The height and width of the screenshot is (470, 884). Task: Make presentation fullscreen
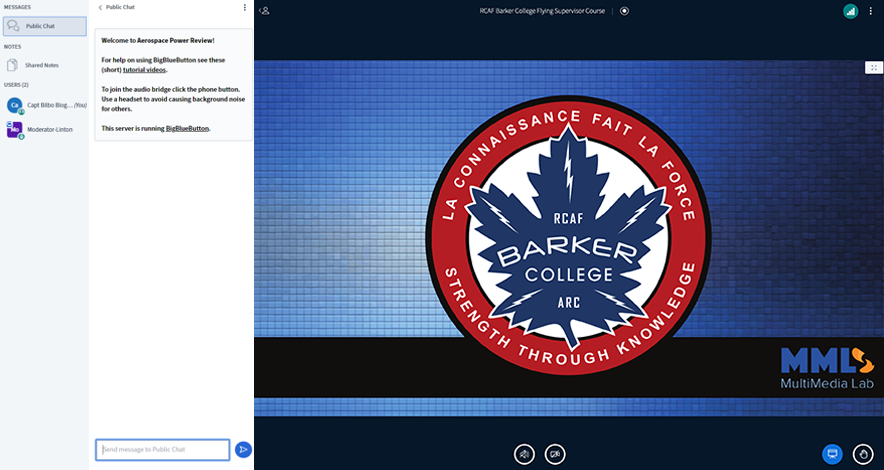coord(874,68)
